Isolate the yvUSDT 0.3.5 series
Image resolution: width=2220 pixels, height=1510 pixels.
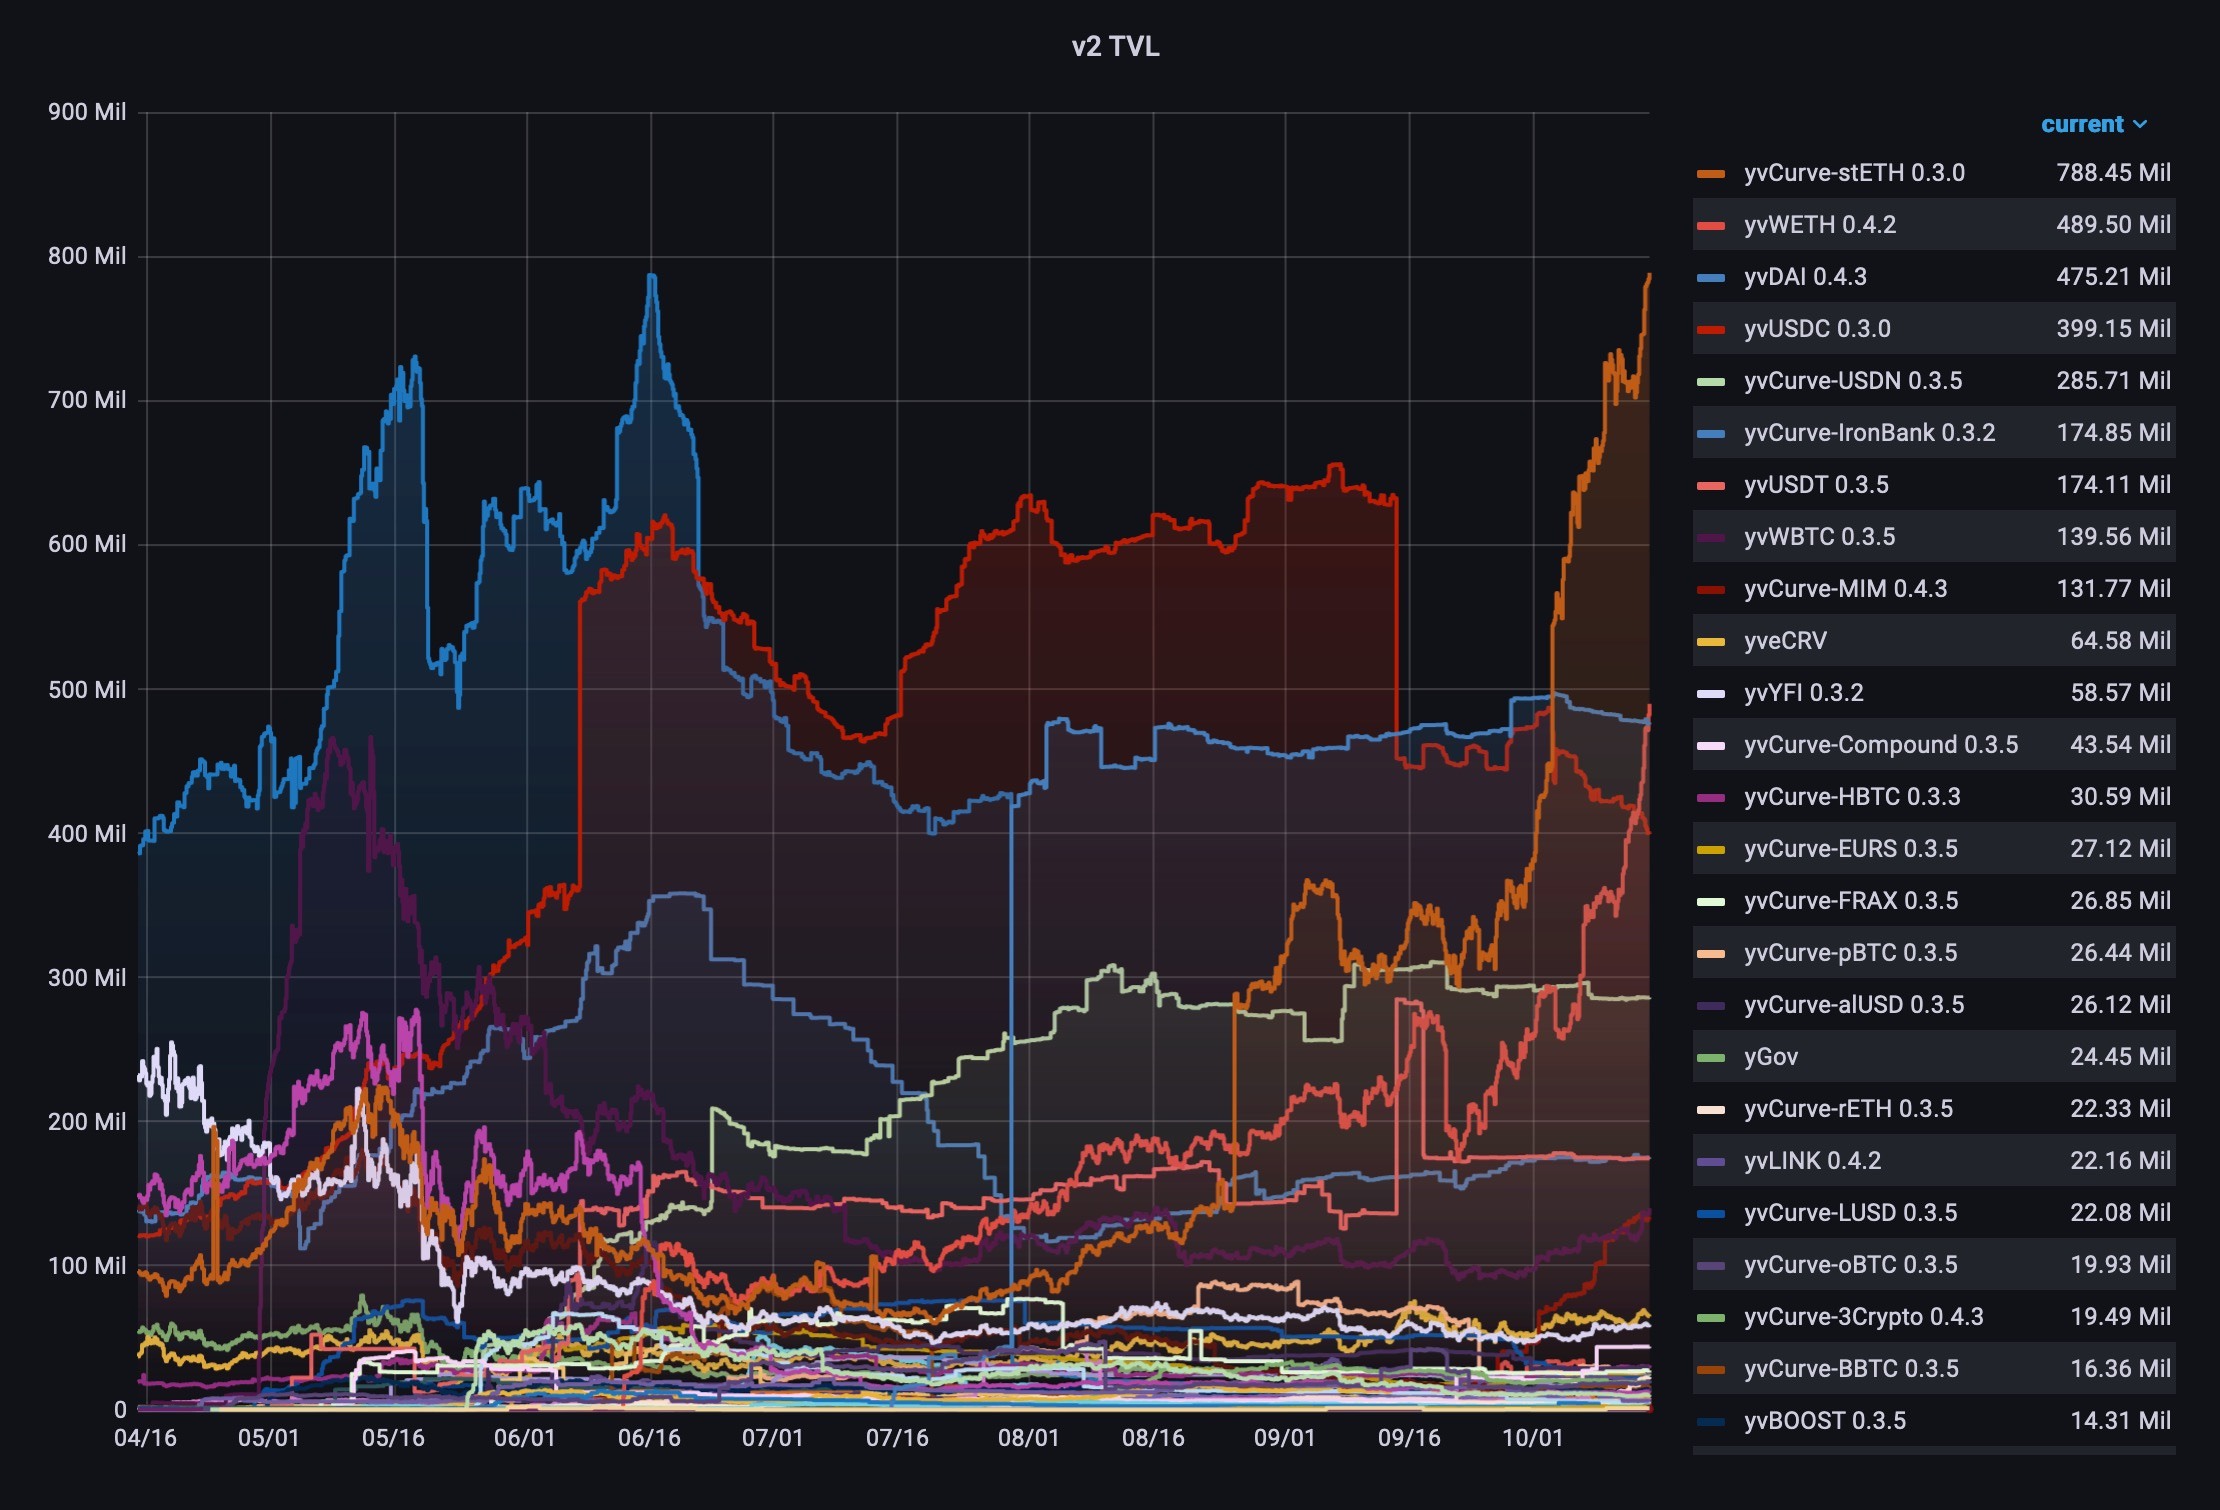1816,485
